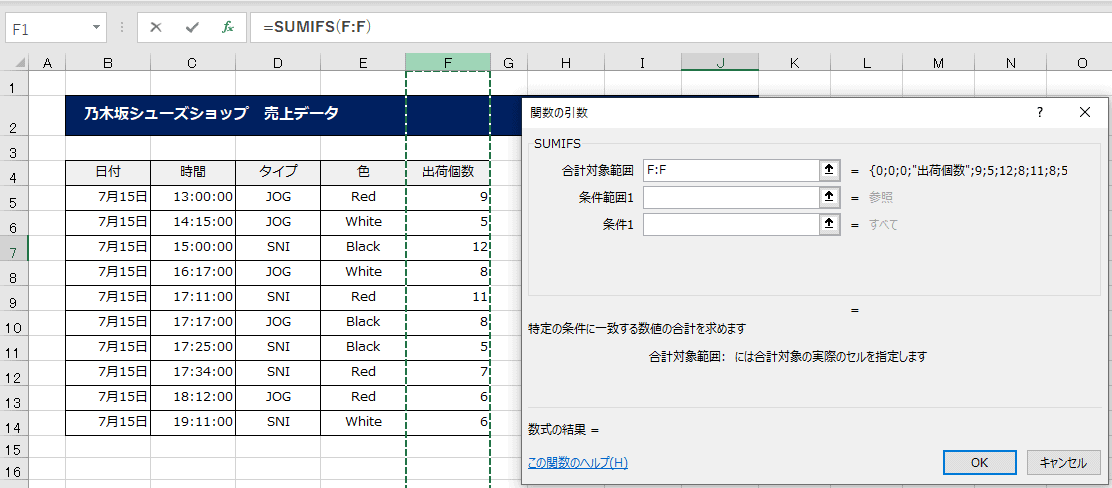1112x488 pixels.
Task: Click the 出荷個数 header cell
Action: [447, 172]
